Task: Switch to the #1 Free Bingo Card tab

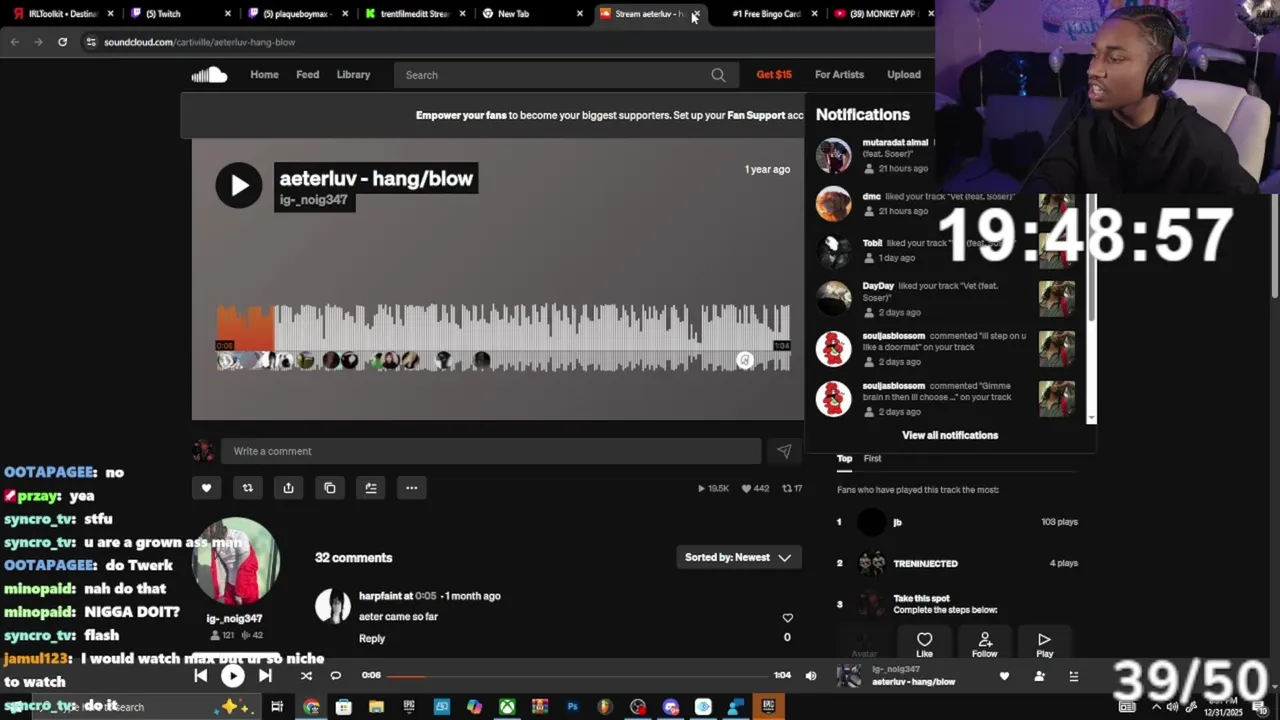Action: tap(766, 14)
